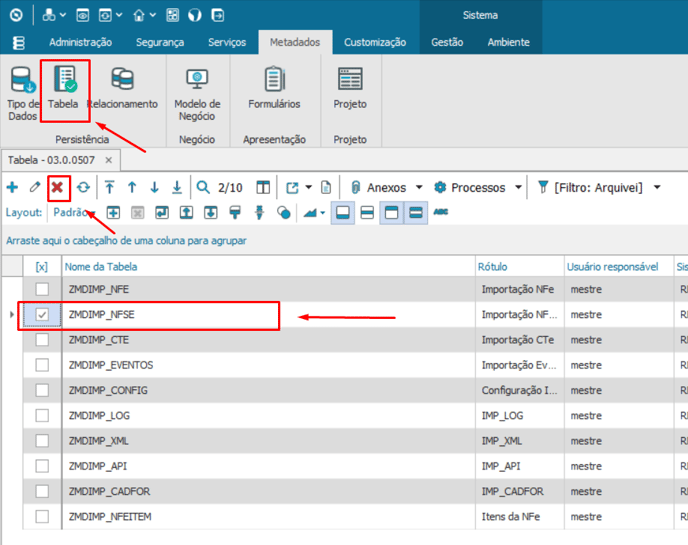Screen dimensions: 688x545
Task: Expand the network modules icon dropdown in title bar
Action: (x=63, y=15)
